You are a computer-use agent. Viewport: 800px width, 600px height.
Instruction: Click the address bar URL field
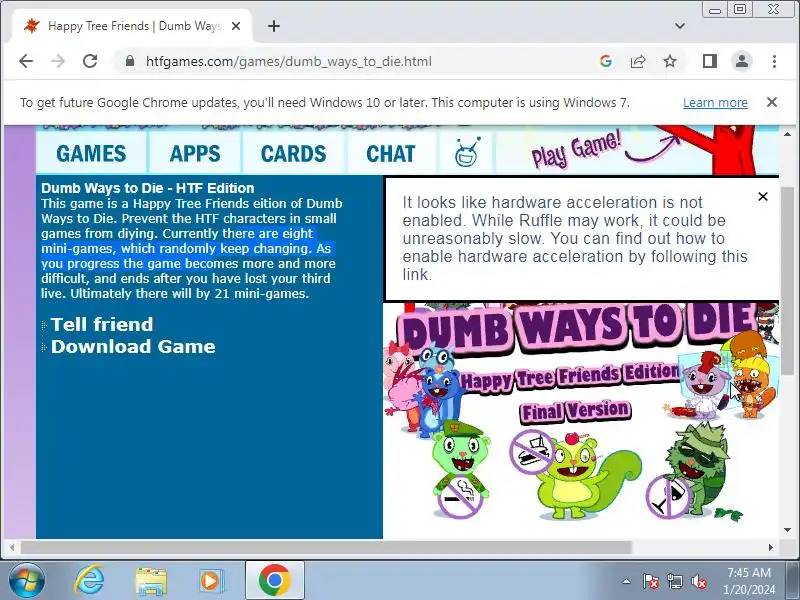[x=357, y=61]
